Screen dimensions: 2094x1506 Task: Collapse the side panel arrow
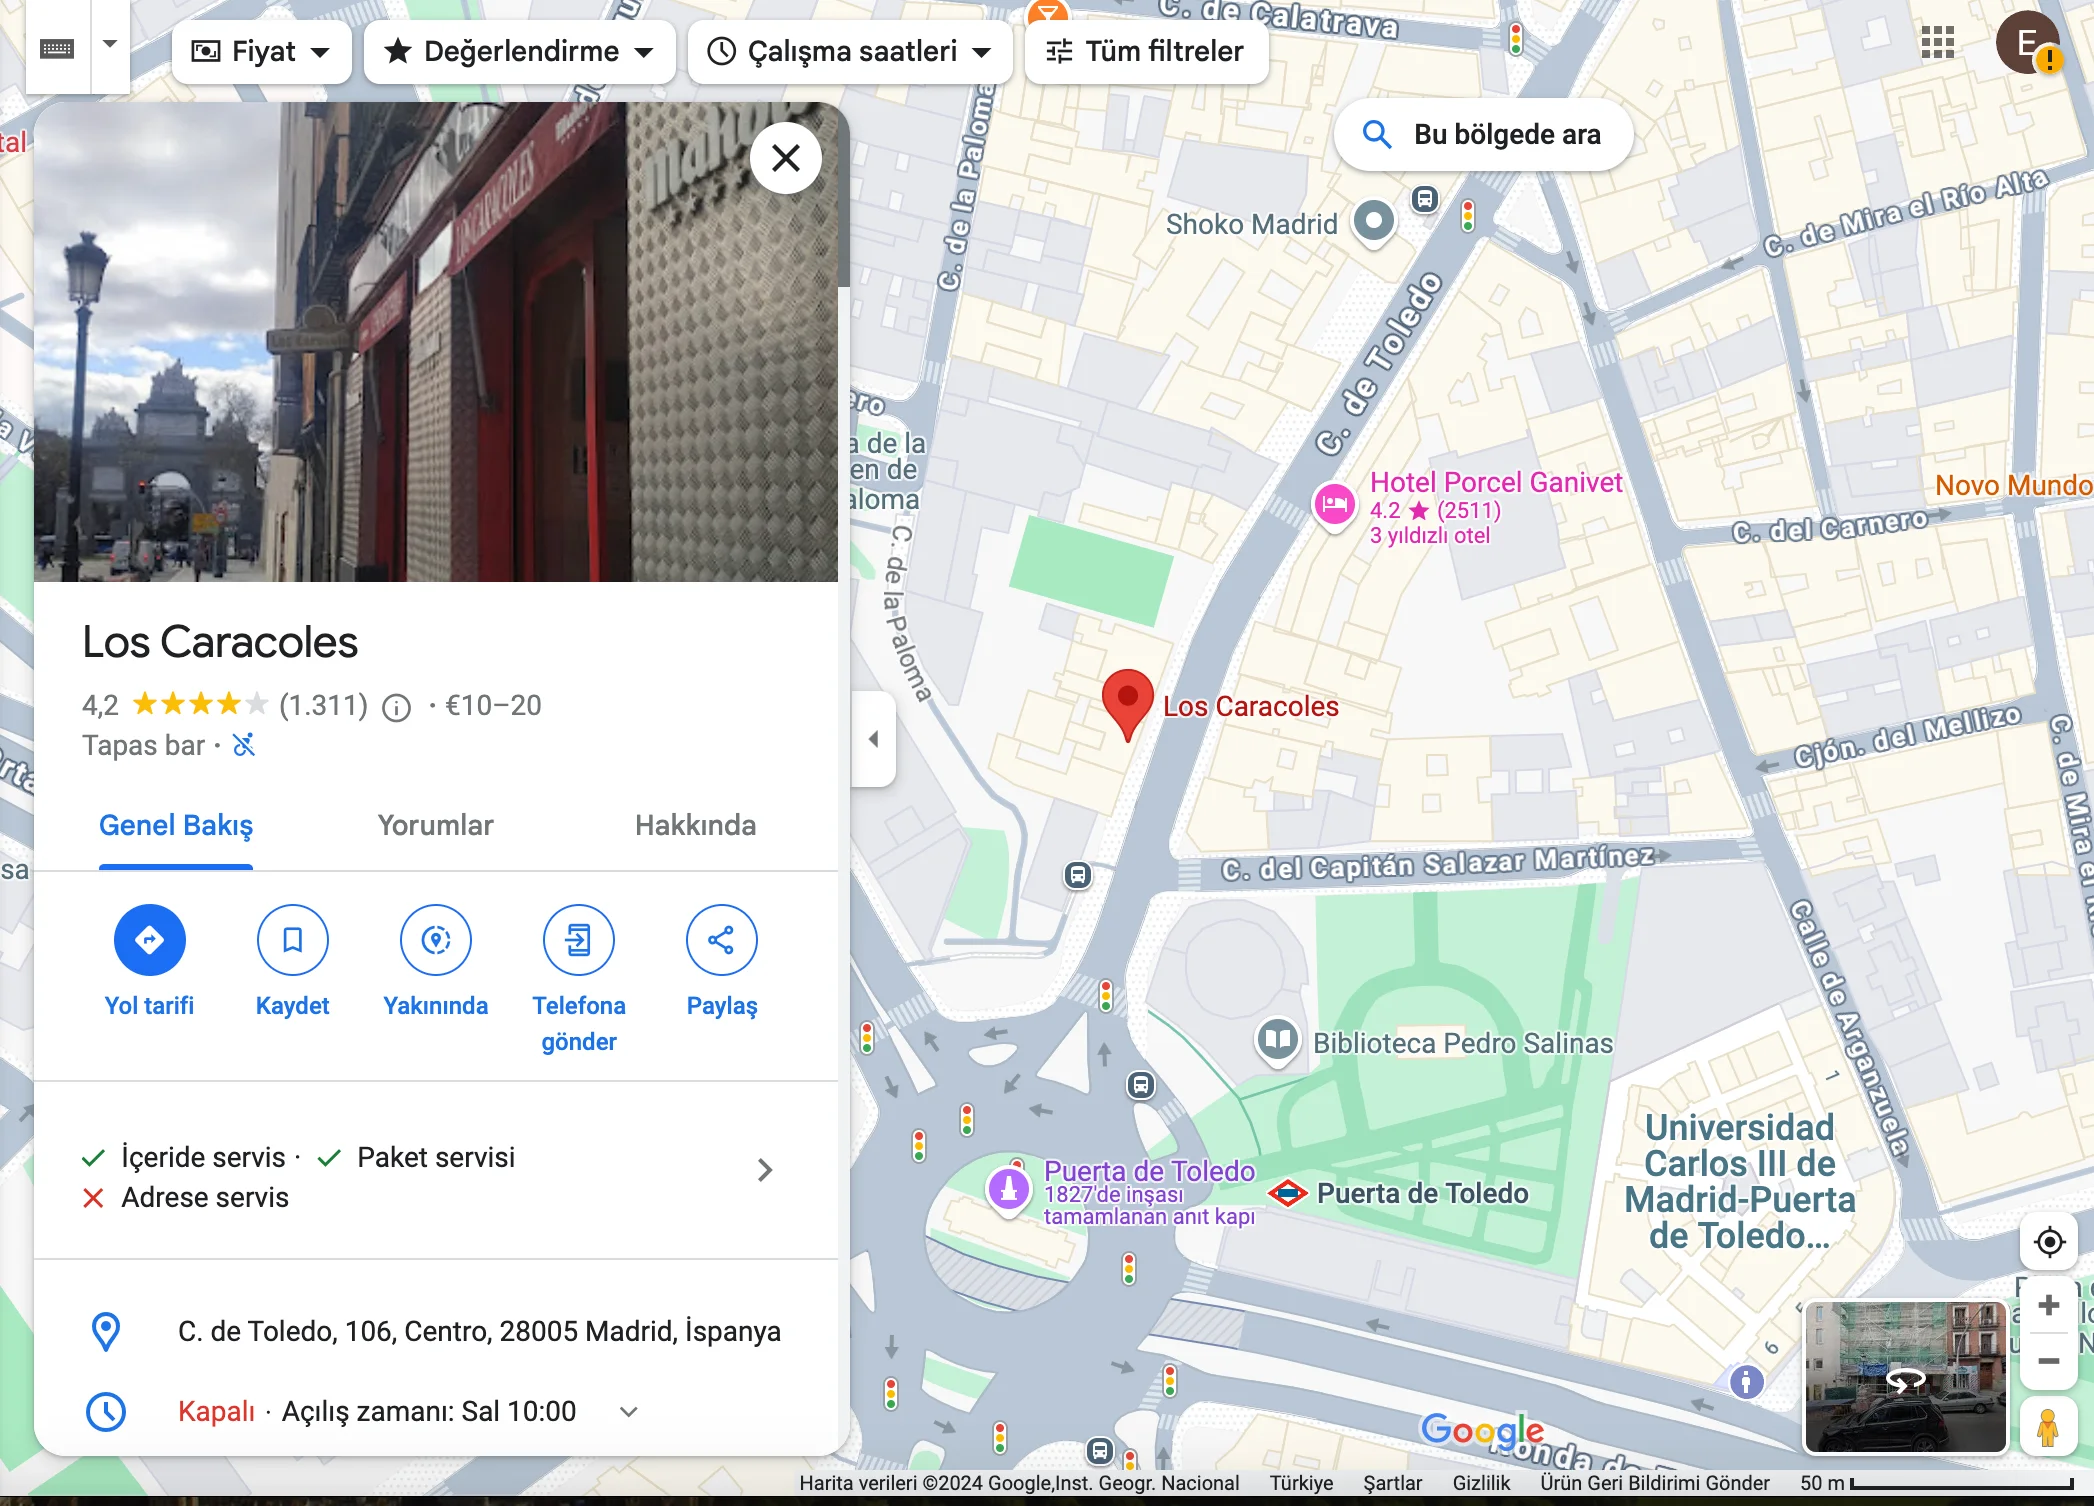click(873, 739)
